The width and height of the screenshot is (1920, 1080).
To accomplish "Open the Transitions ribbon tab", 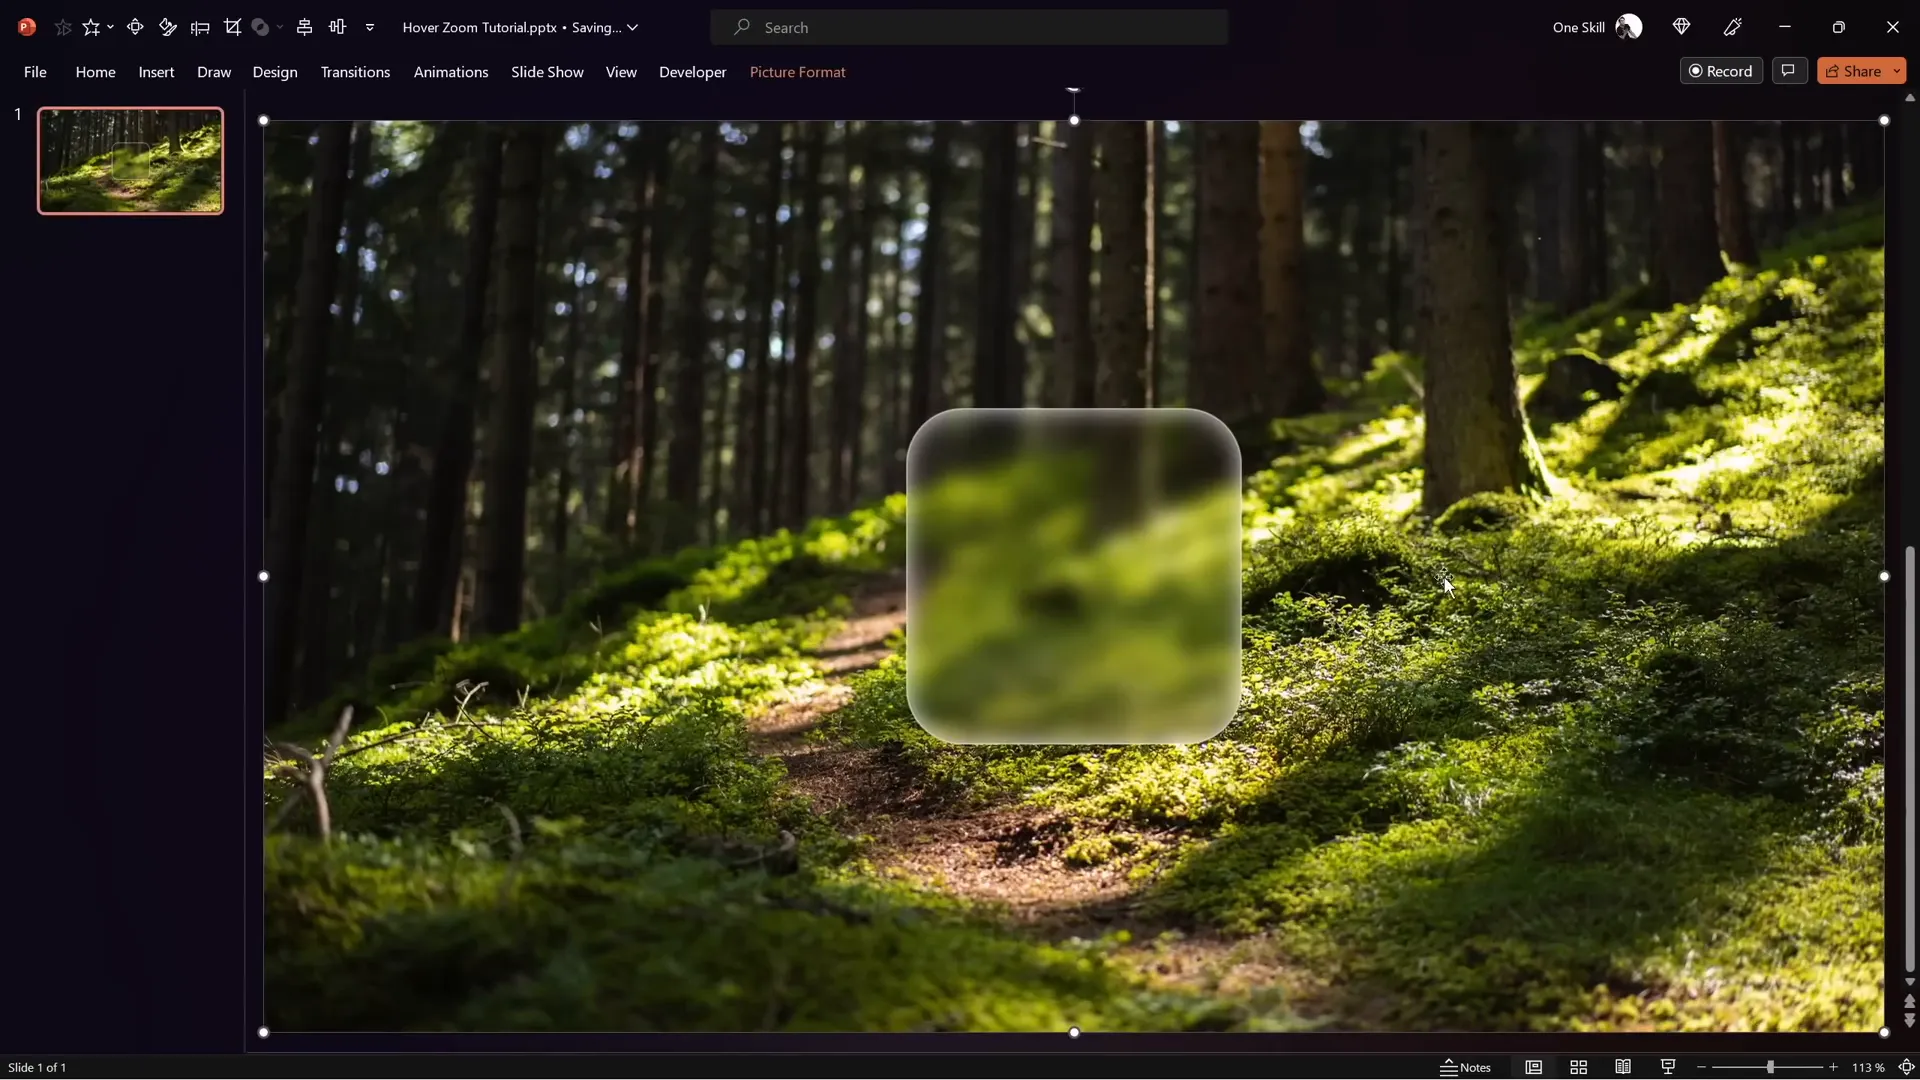I will pyautogui.click(x=356, y=72).
